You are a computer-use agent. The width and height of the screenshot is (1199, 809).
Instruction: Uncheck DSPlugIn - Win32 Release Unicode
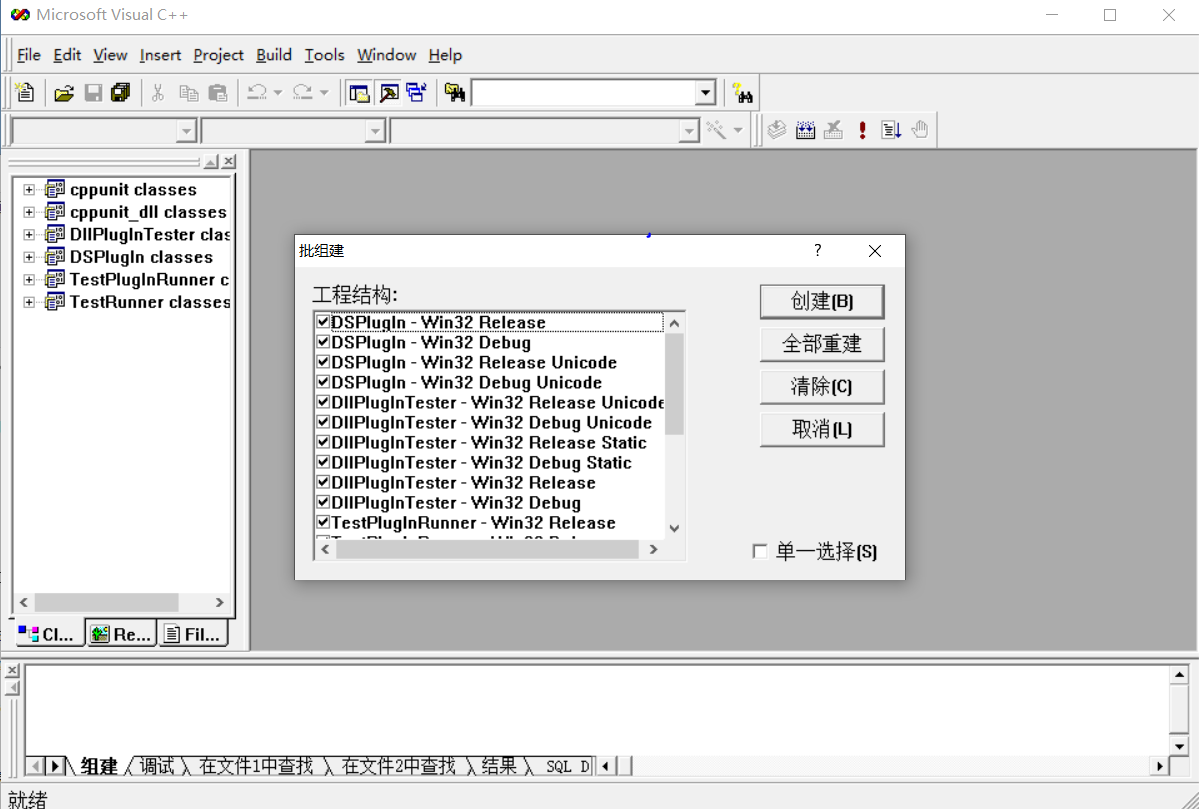point(323,362)
